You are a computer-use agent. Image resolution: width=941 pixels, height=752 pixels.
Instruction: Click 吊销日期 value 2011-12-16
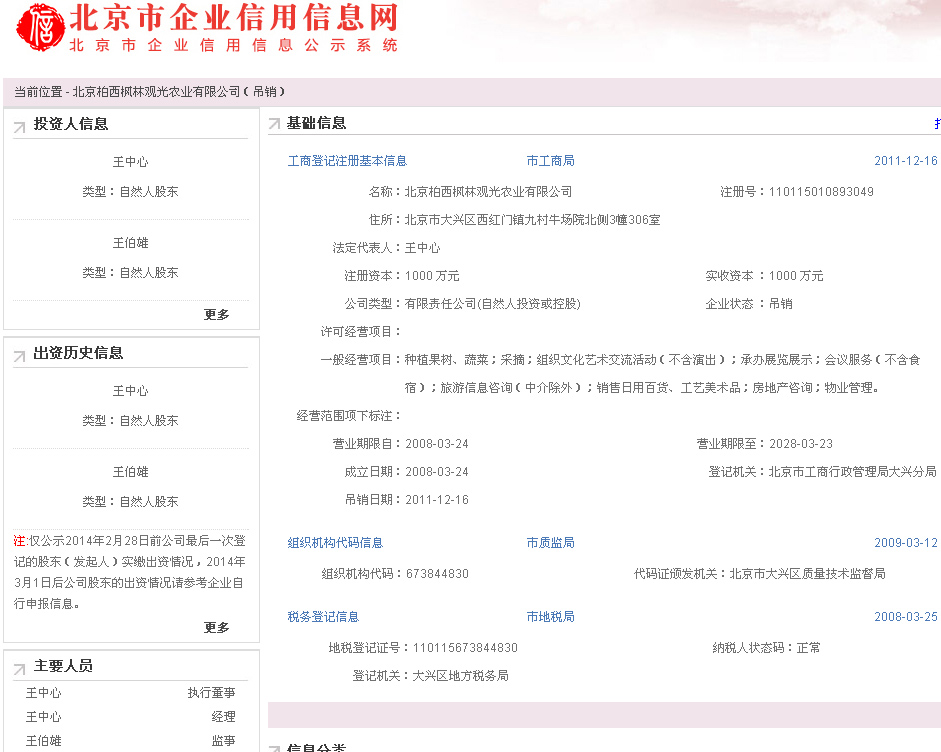pos(437,500)
